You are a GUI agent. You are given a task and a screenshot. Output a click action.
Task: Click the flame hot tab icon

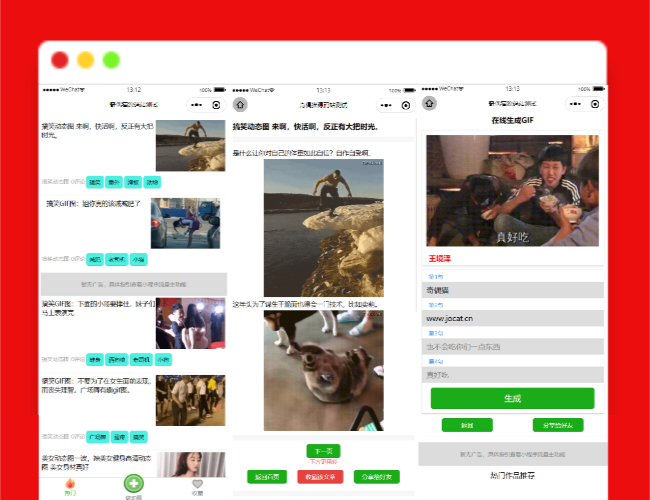(x=69, y=483)
